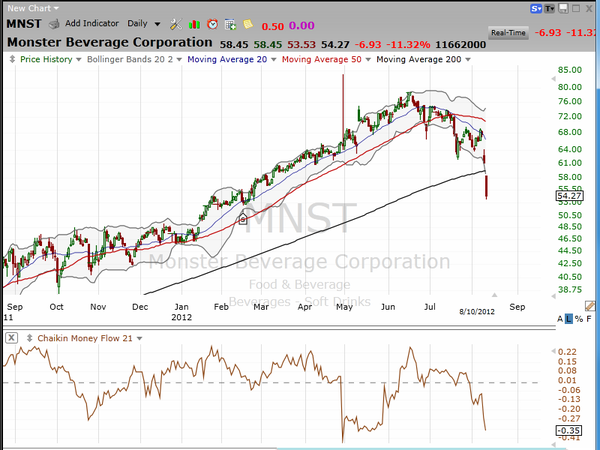Viewport: 600px width, 450px height.
Task: Toggle the % percent scale option
Action: click(x=580, y=317)
